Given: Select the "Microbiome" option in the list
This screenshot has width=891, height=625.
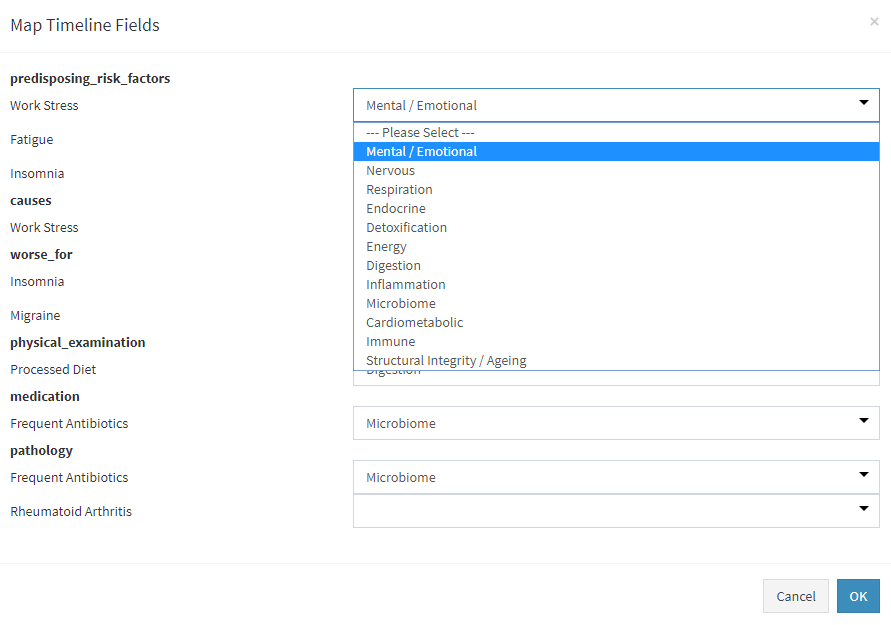Looking at the screenshot, I should tap(400, 303).
